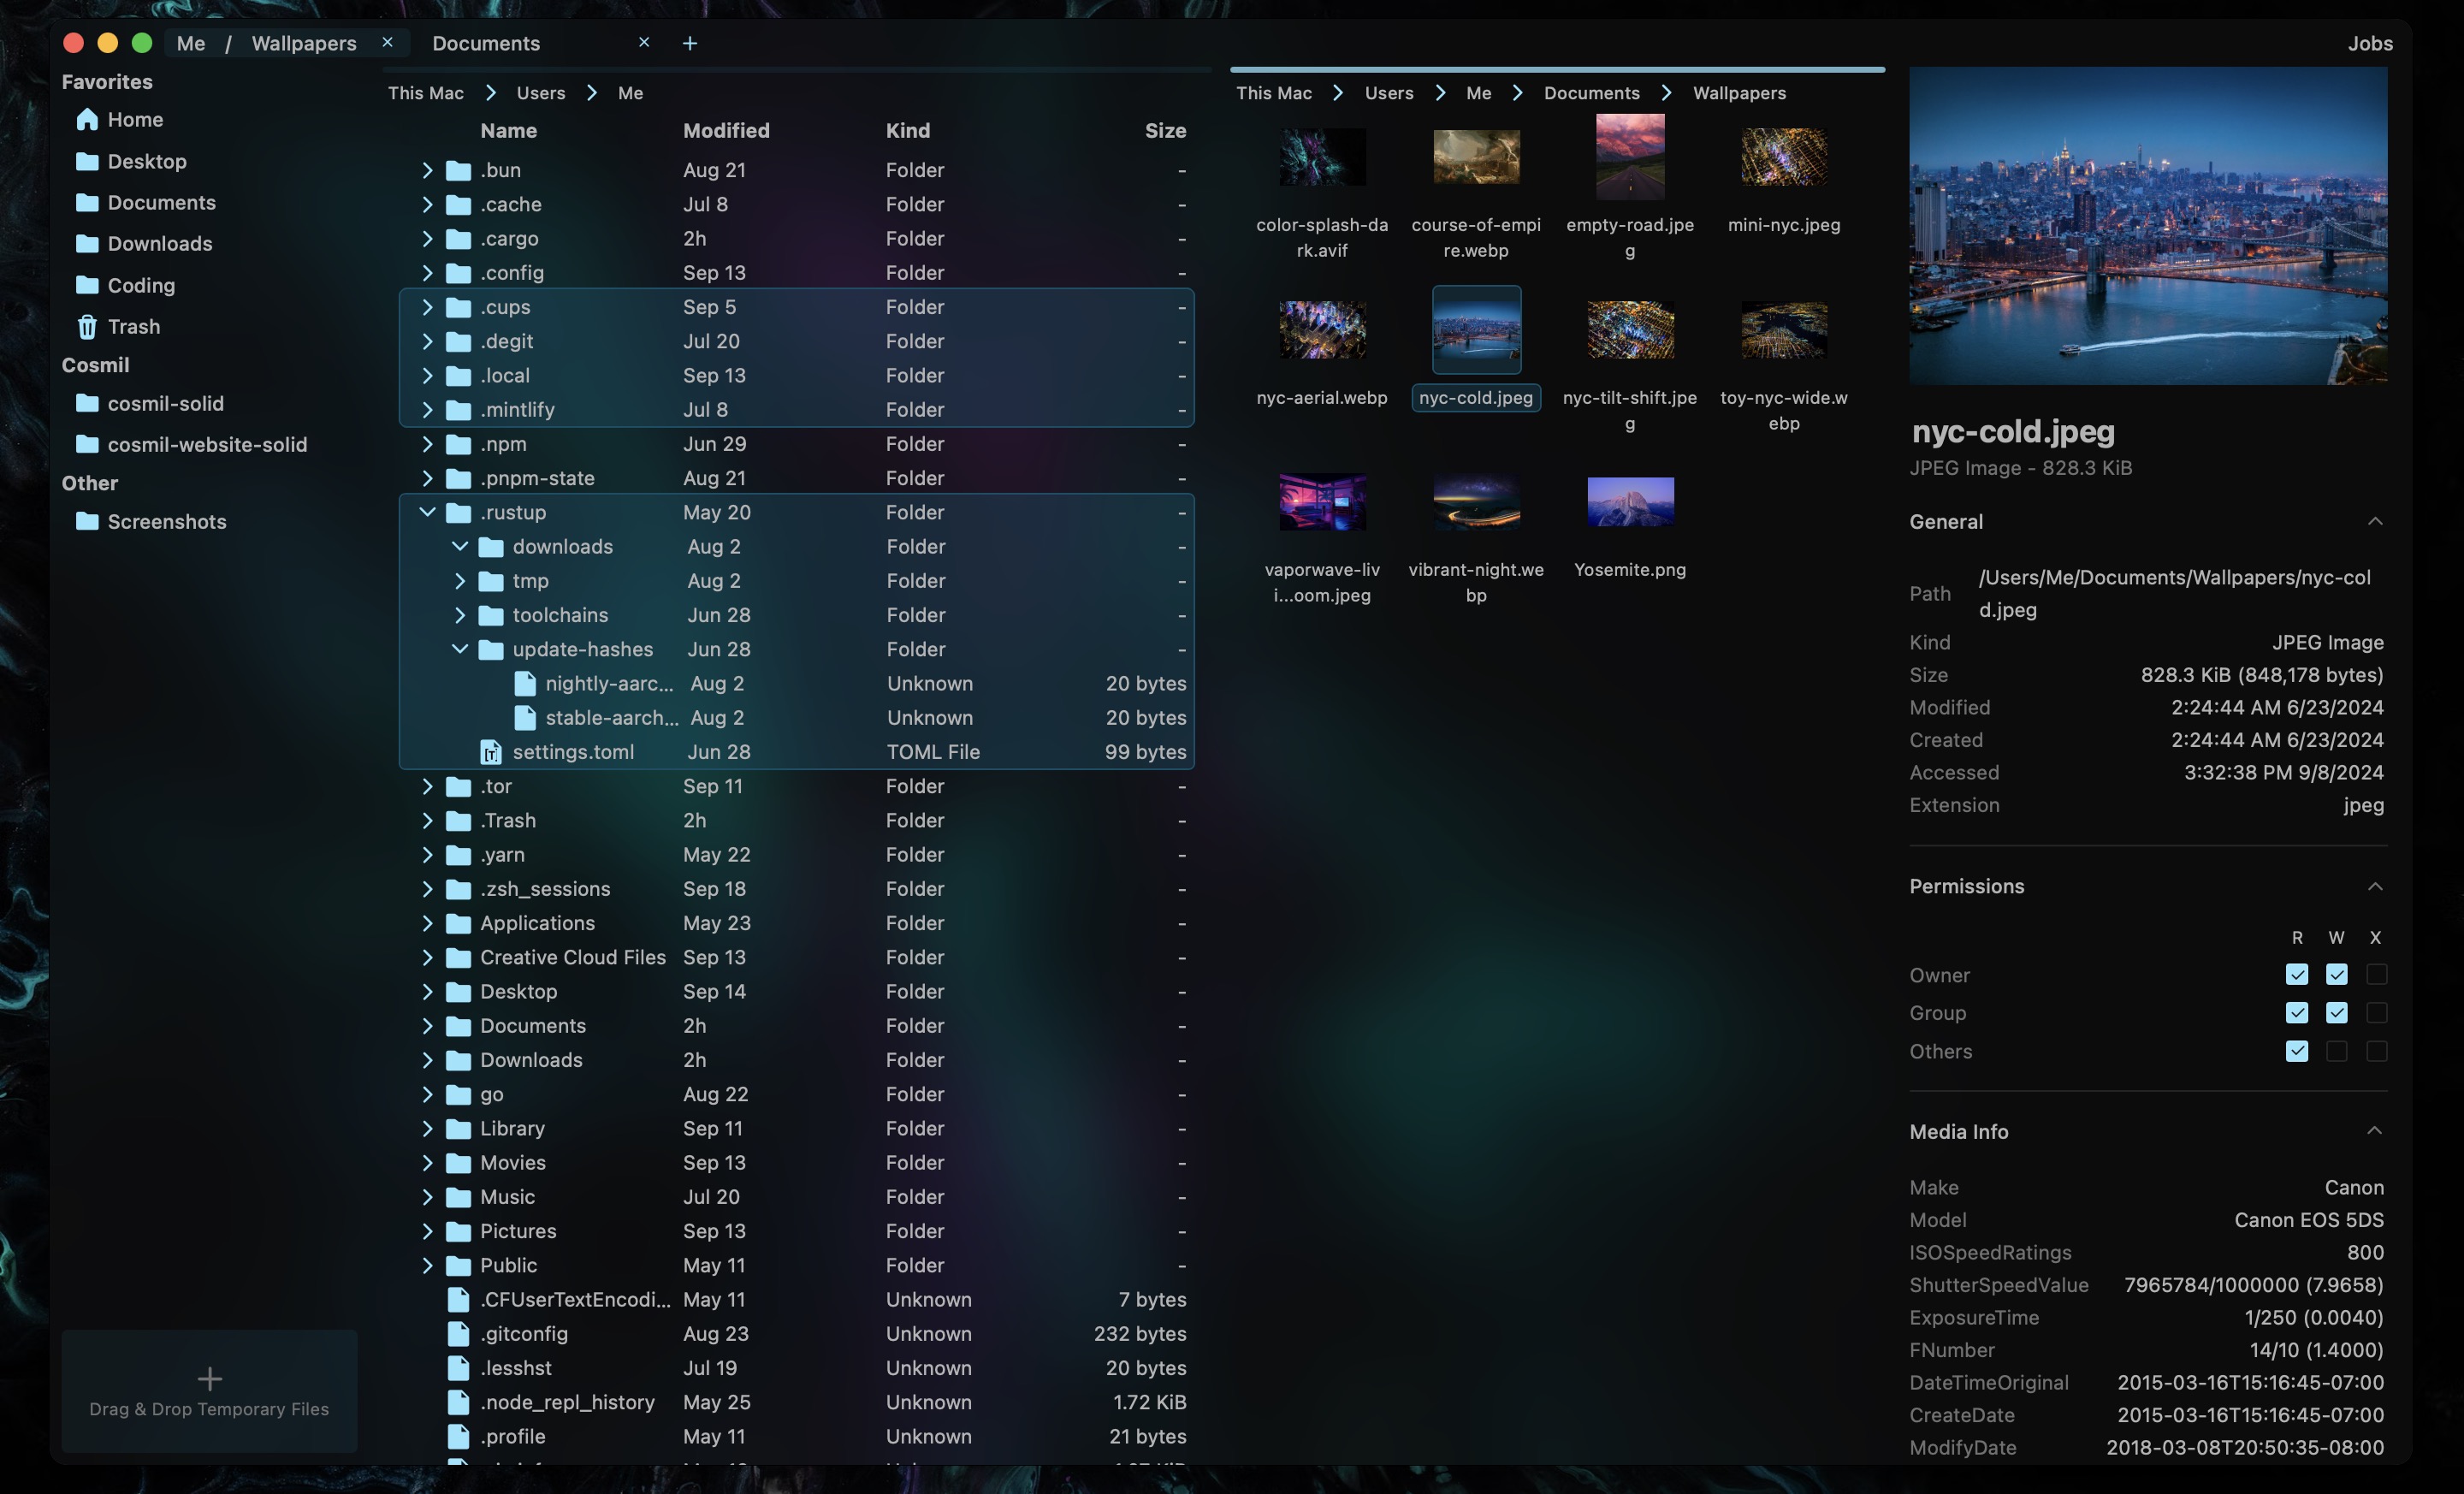Open the Home favorite in the sidebar
Image resolution: width=2464 pixels, height=1494 pixels.
point(138,119)
